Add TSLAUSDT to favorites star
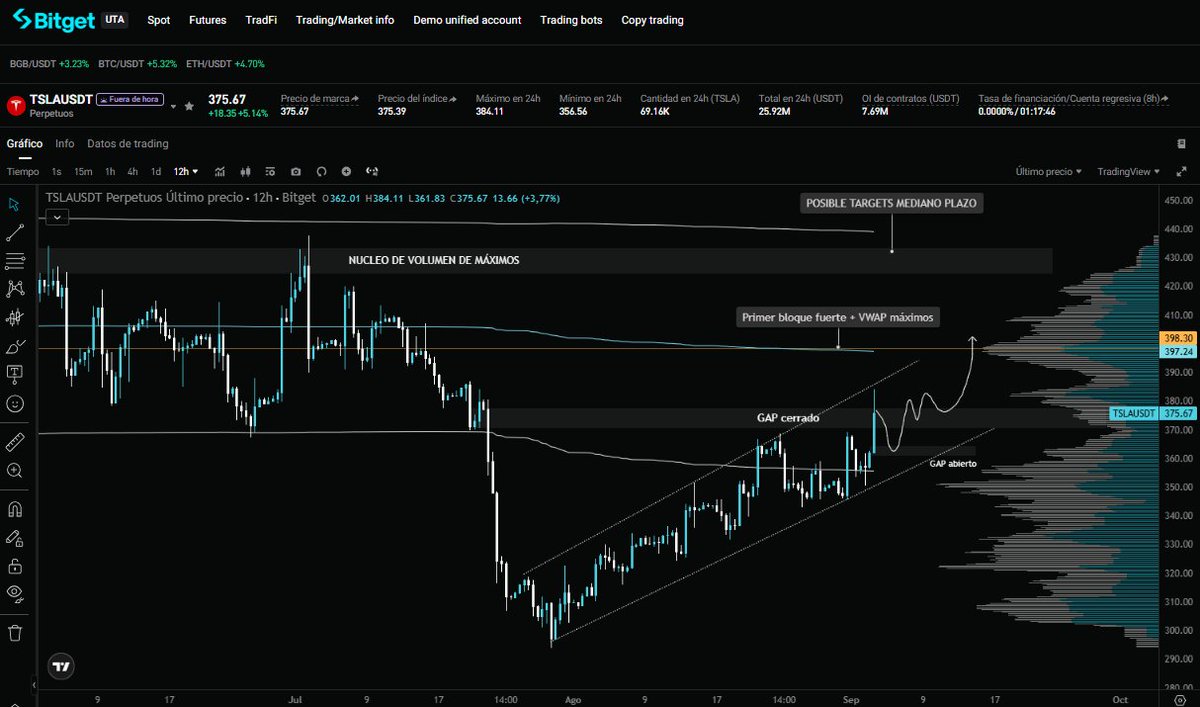The height and width of the screenshot is (707, 1200). [189, 105]
